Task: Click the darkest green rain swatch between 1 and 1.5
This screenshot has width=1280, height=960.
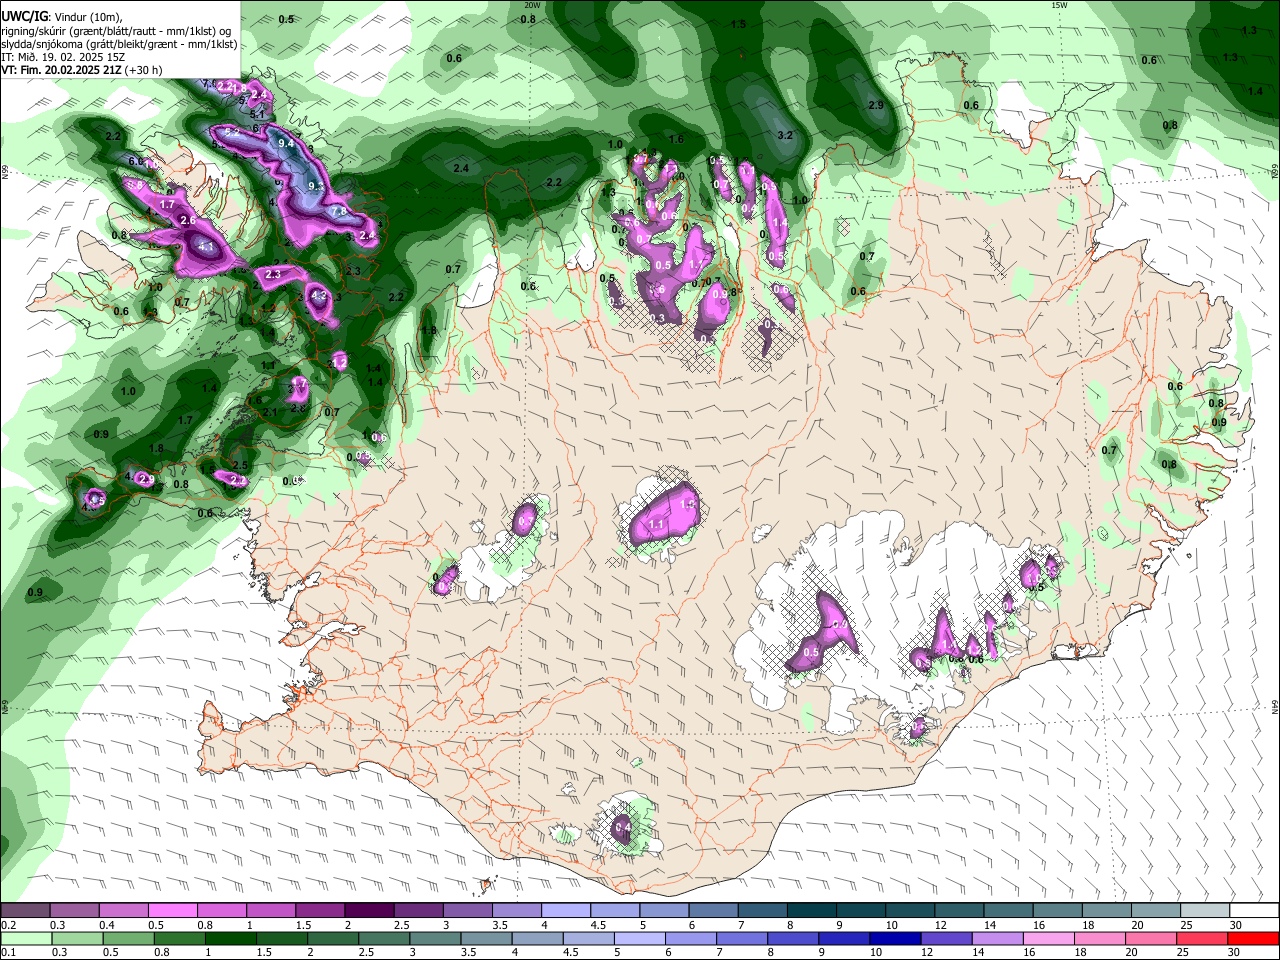Action: click(x=231, y=938)
